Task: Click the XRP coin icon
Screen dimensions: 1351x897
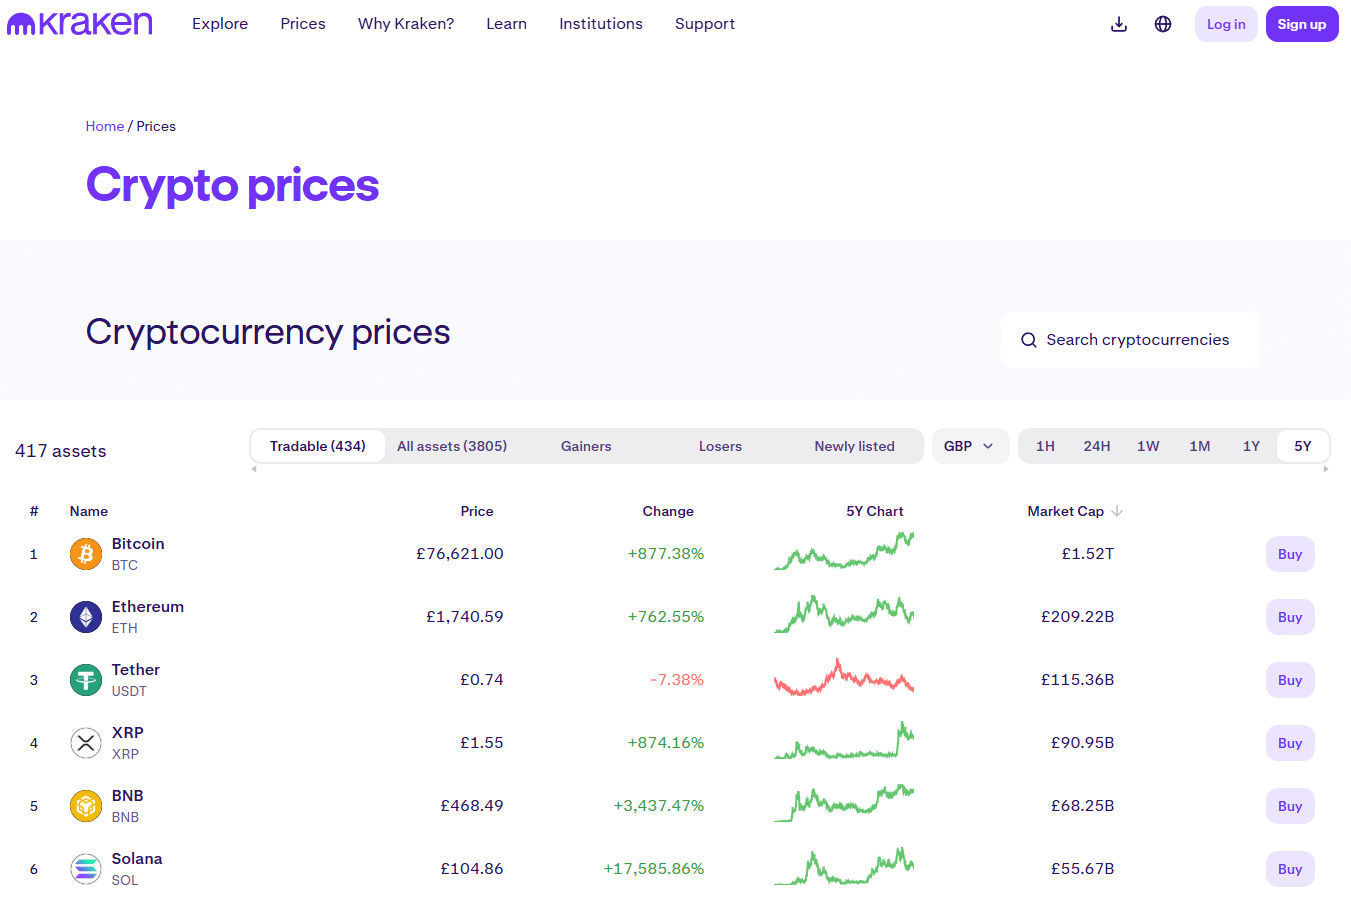Action: click(86, 743)
